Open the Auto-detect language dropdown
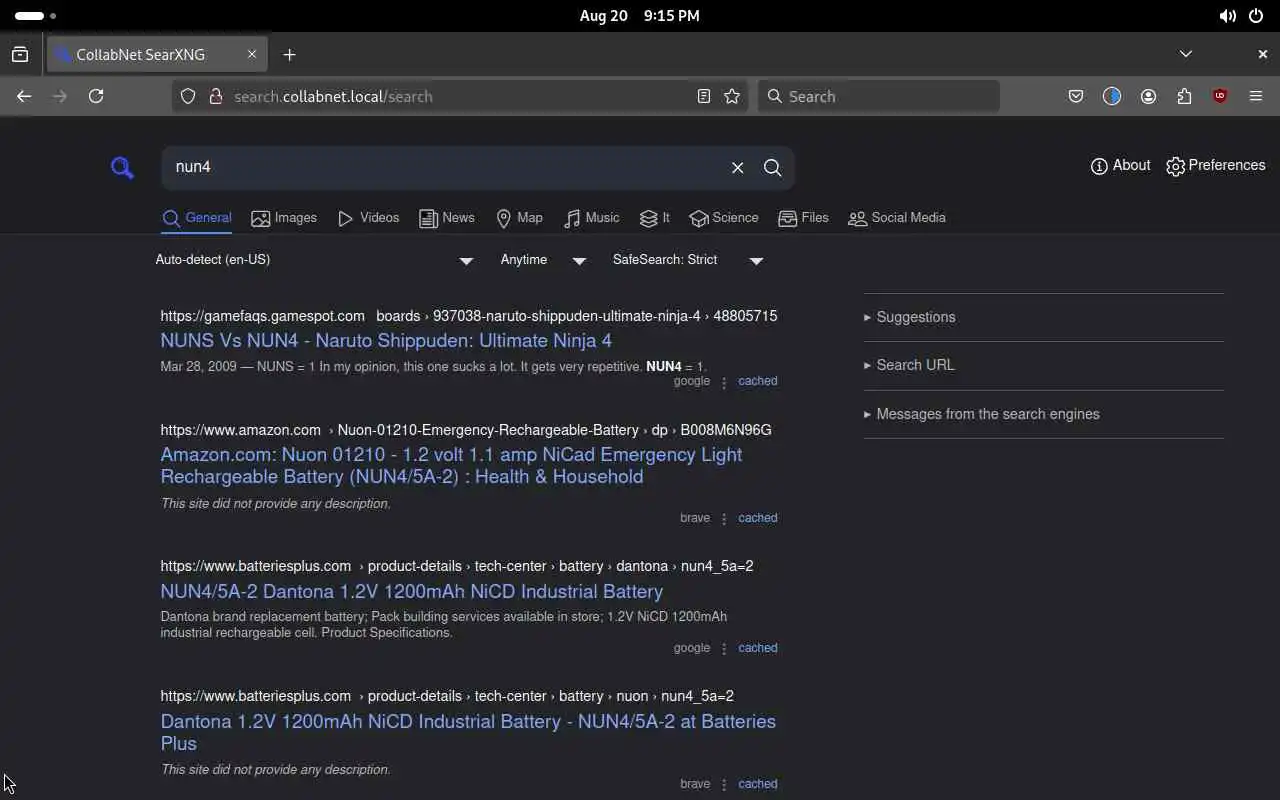Image resolution: width=1280 pixels, height=800 pixels. pyautogui.click(x=314, y=260)
